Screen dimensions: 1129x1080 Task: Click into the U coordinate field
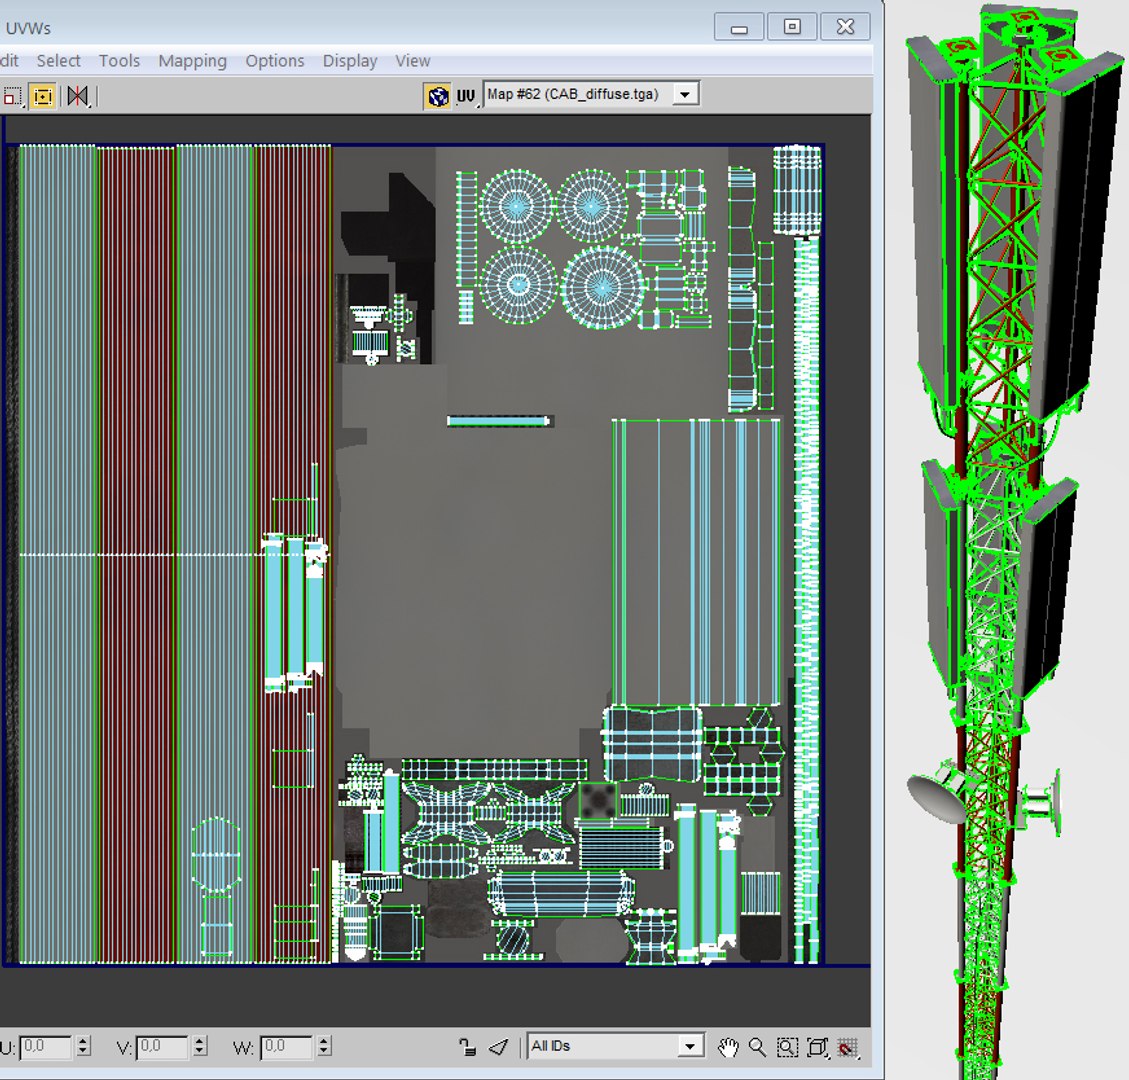[x=45, y=1047]
